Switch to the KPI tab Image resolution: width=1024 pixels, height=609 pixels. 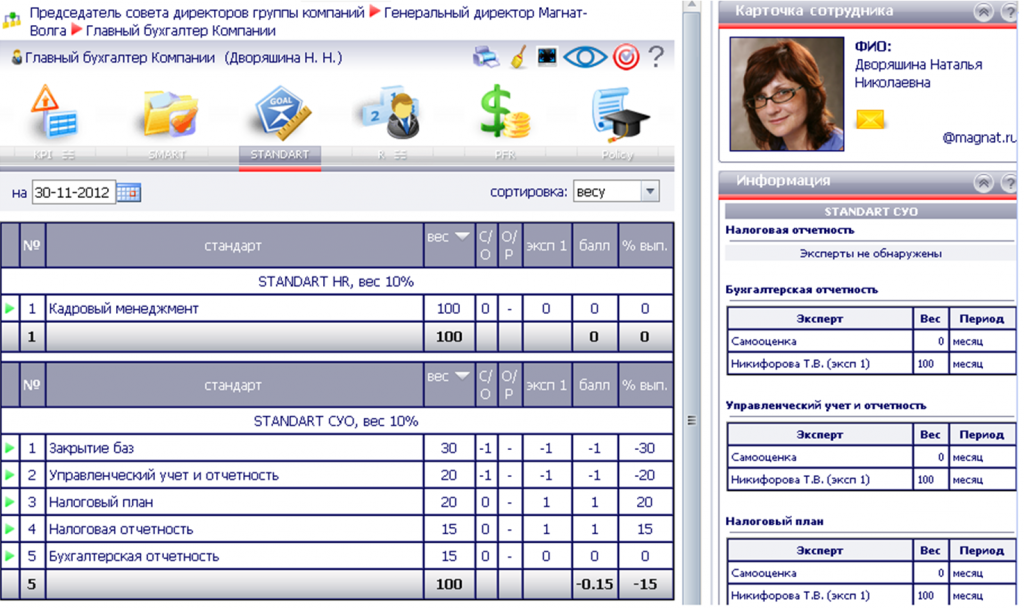pos(54,155)
